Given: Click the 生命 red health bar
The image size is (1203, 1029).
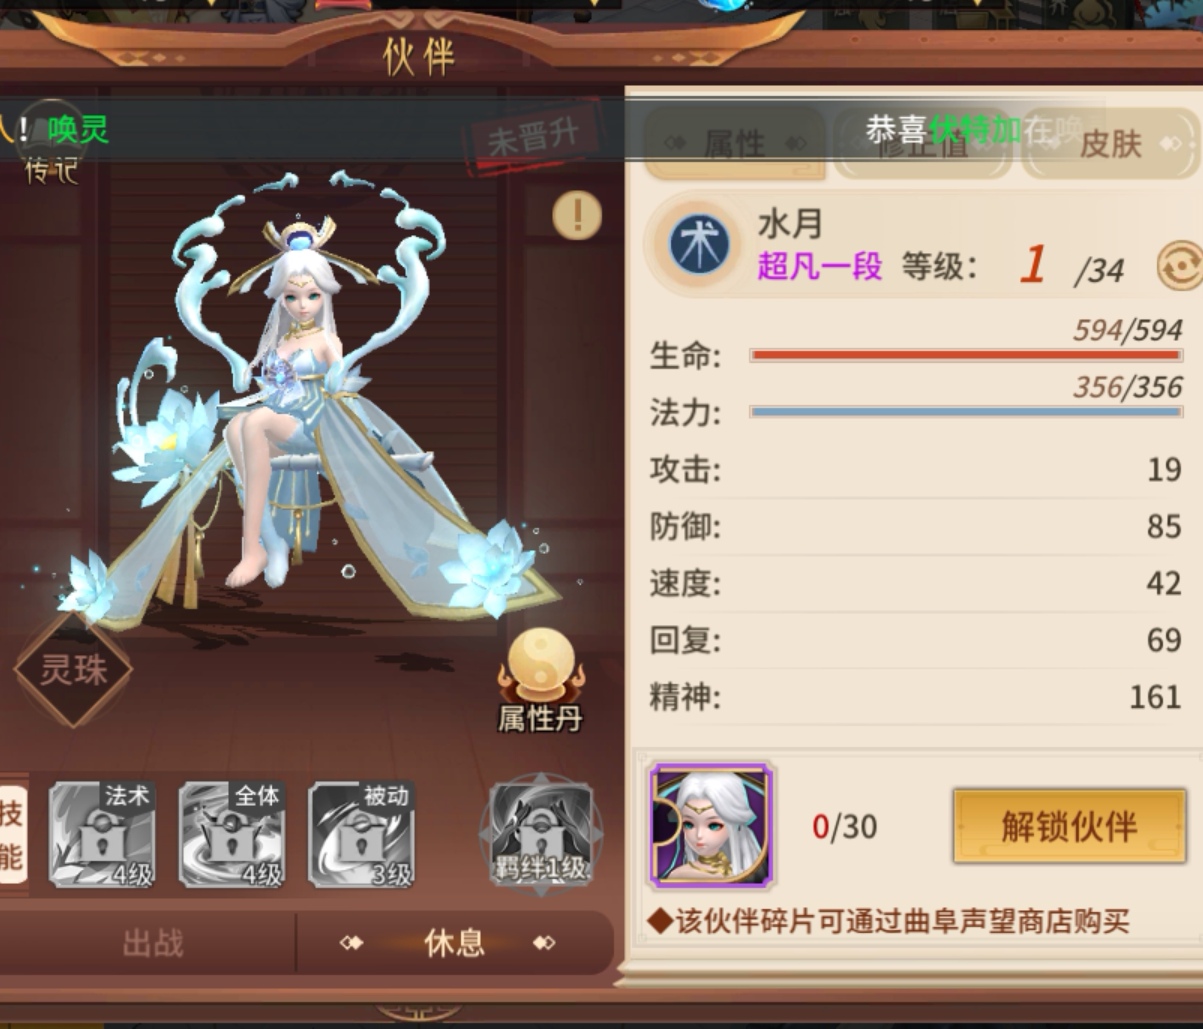Looking at the screenshot, I should (966, 355).
